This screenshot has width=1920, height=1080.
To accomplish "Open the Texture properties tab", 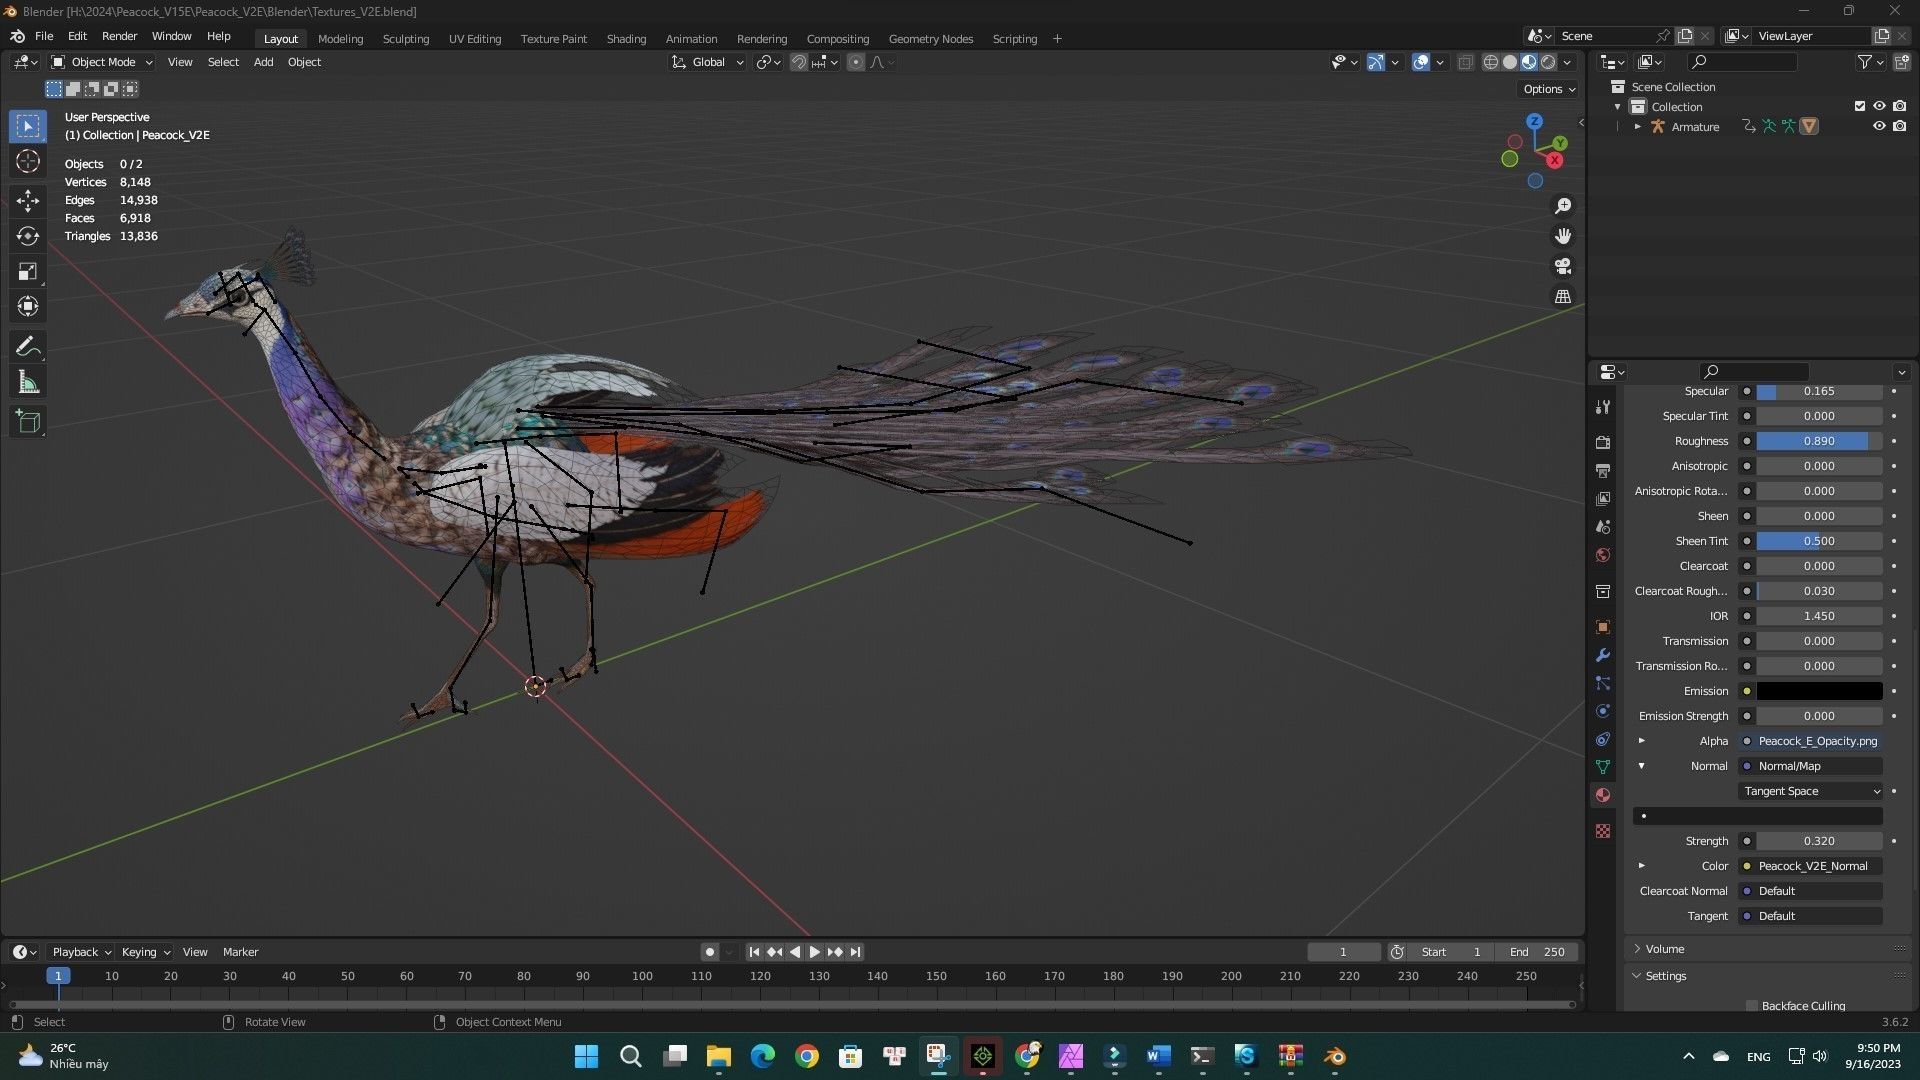I will tap(1603, 831).
